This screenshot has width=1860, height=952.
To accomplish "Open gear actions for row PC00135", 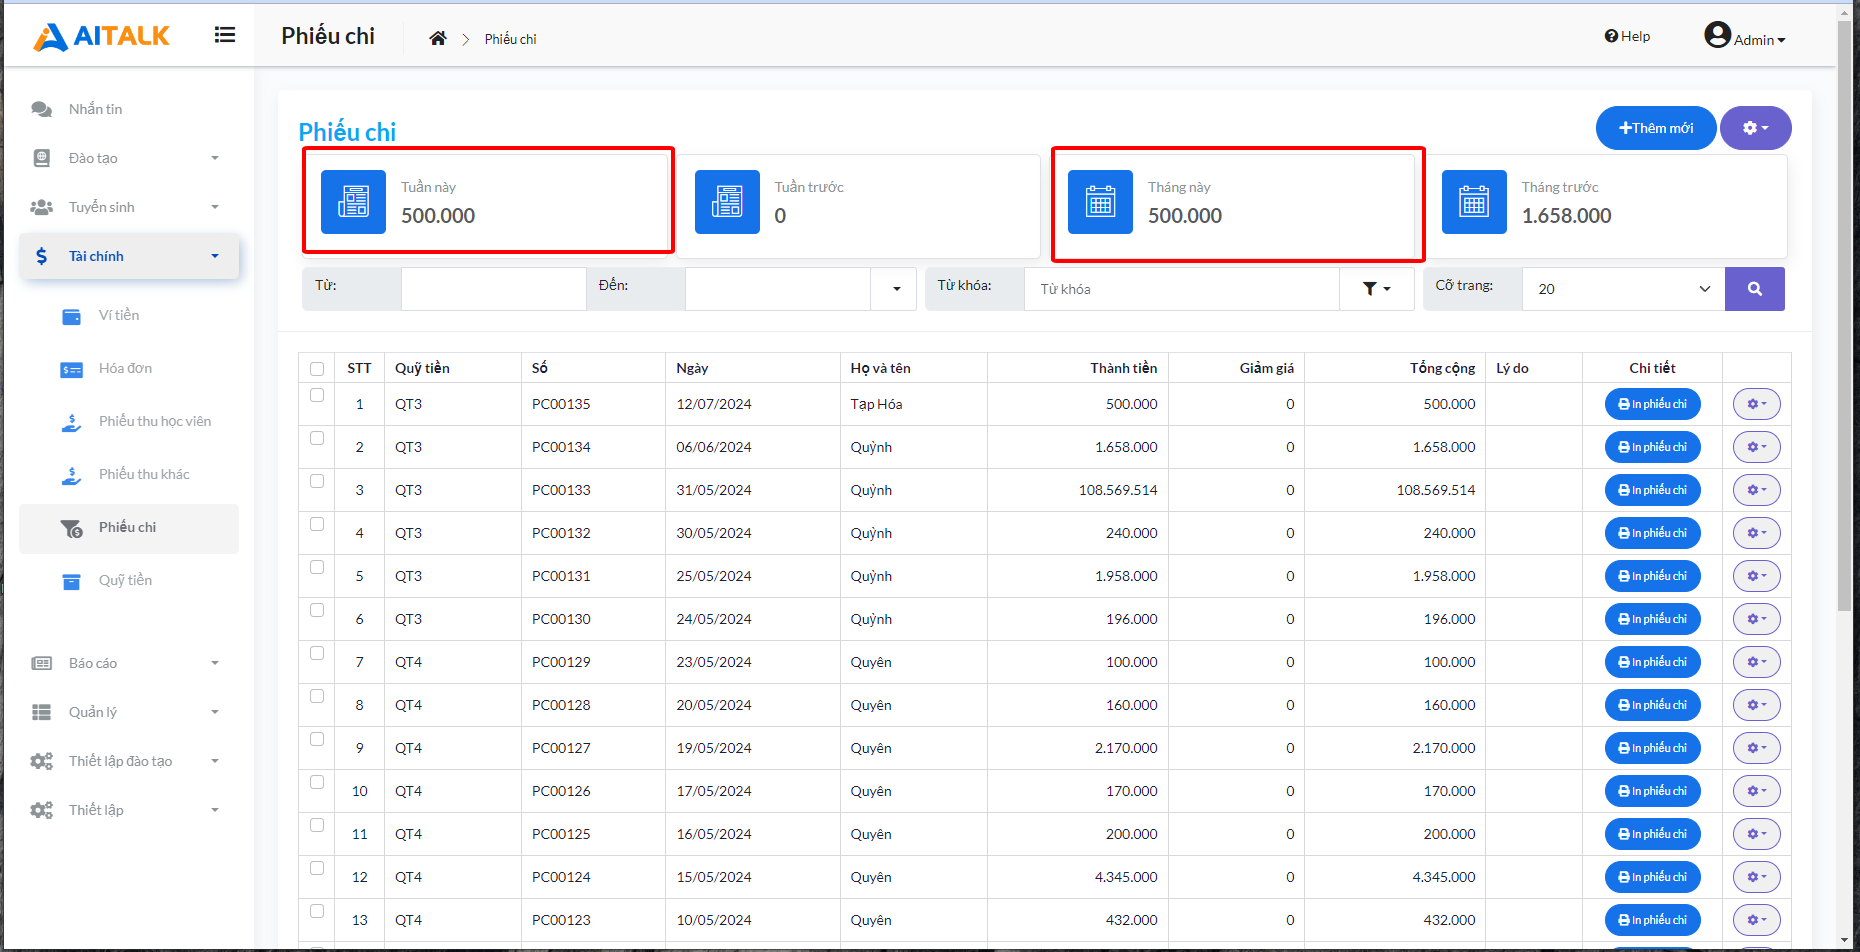I will pyautogui.click(x=1757, y=404).
